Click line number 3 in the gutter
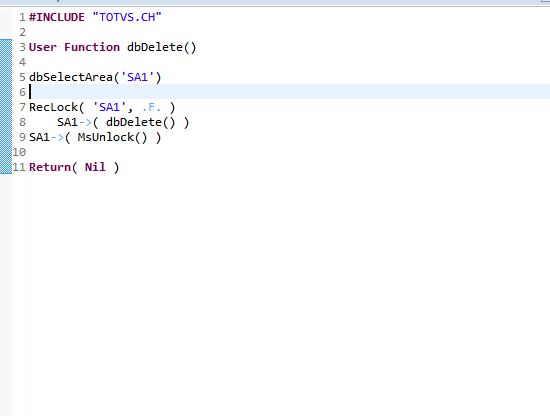The image size is (550, 416). (x=22, y=47)
